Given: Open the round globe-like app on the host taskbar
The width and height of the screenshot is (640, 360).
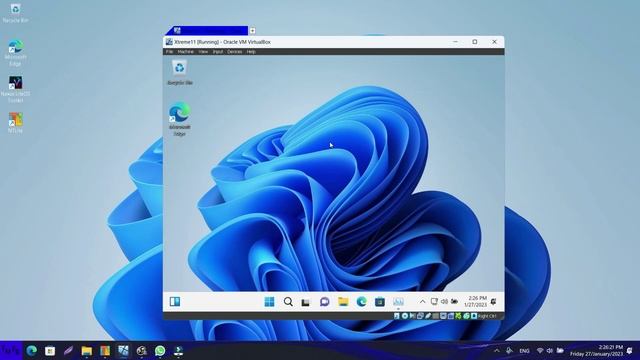Looking at the screenshot, I should click(x=142, y=351).
